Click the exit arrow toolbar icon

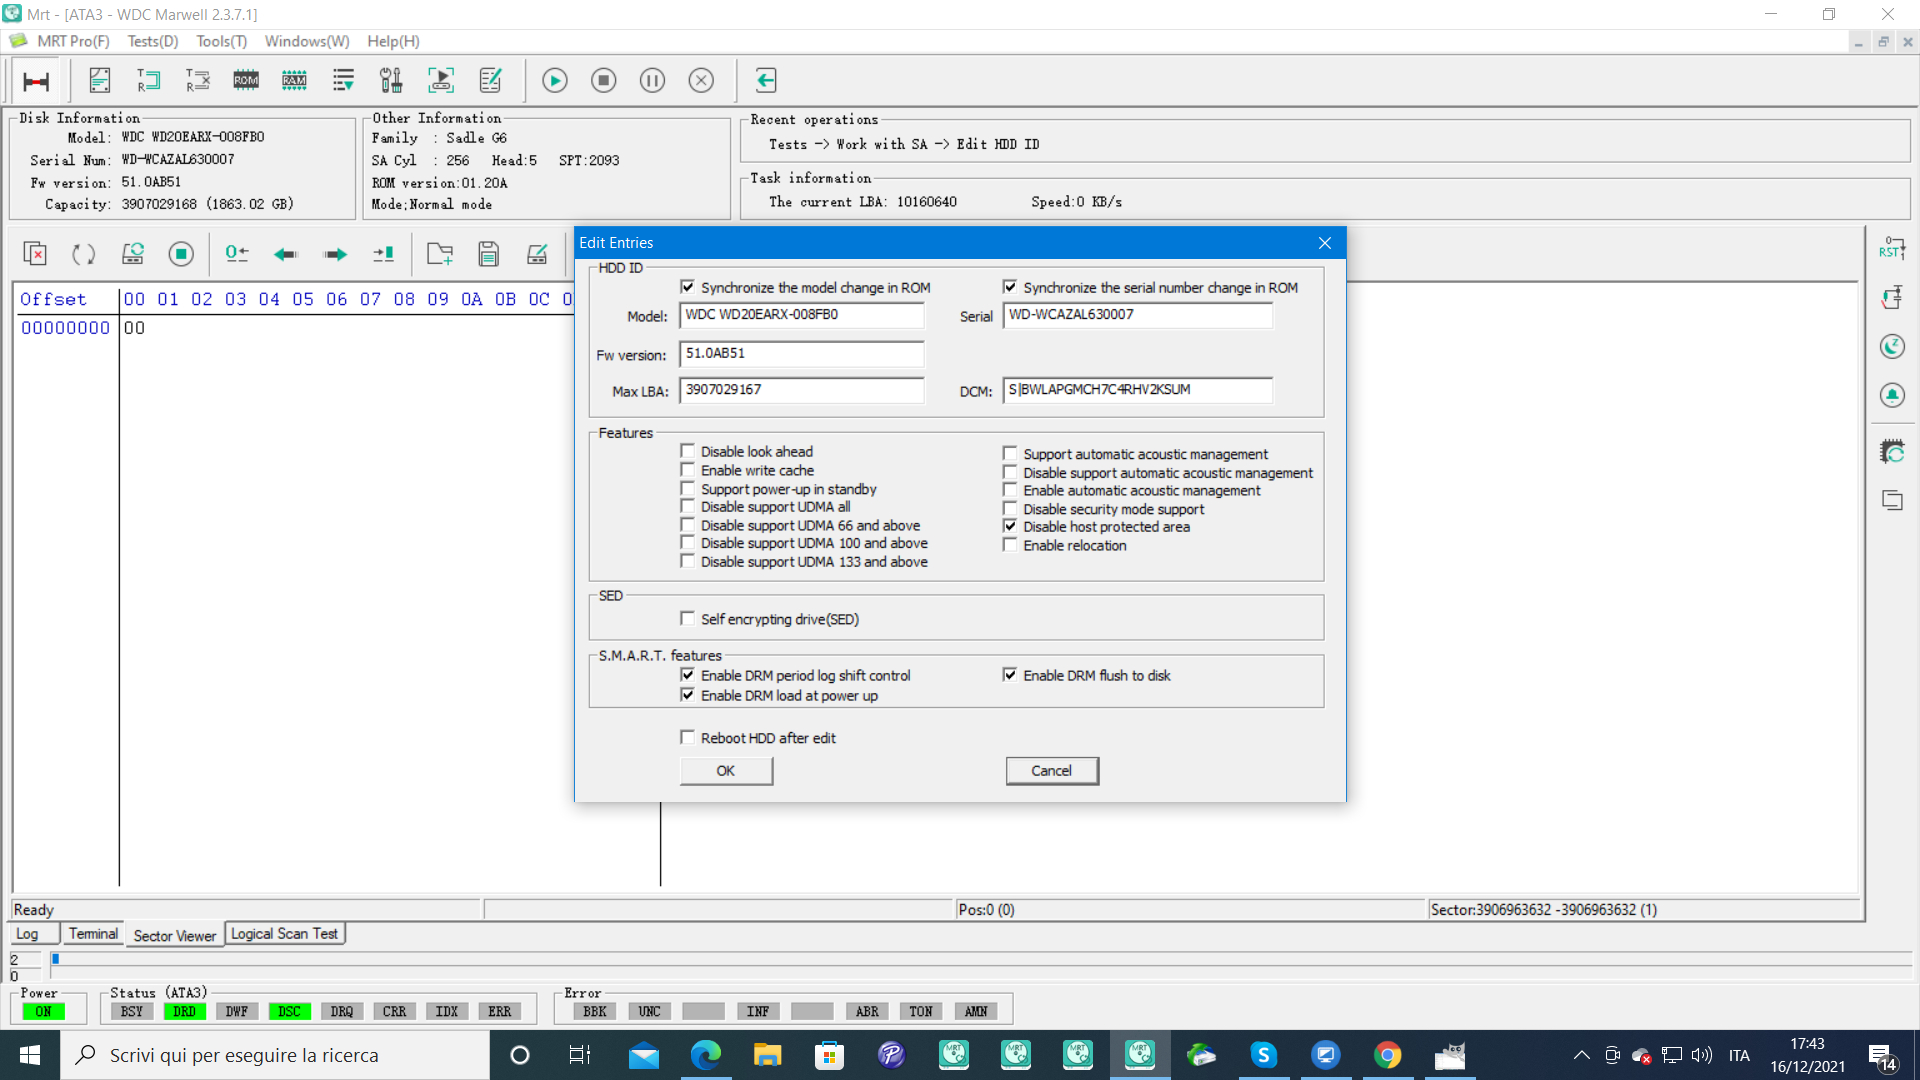766,81
